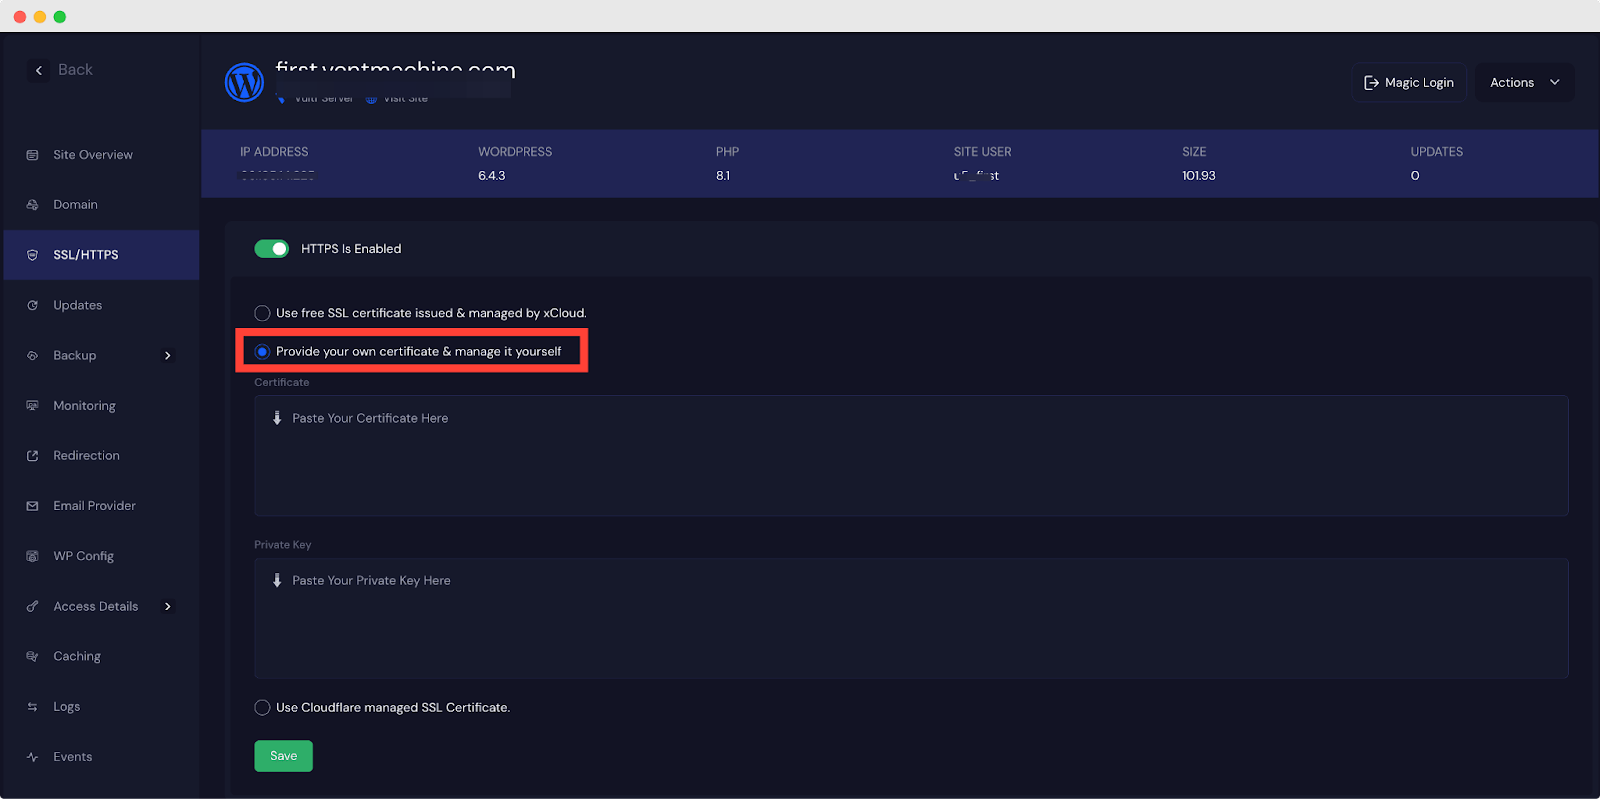Screen dimensions: 1600x799
Task: Expand the Backup submenu arrow
Action: click(167, 356)
